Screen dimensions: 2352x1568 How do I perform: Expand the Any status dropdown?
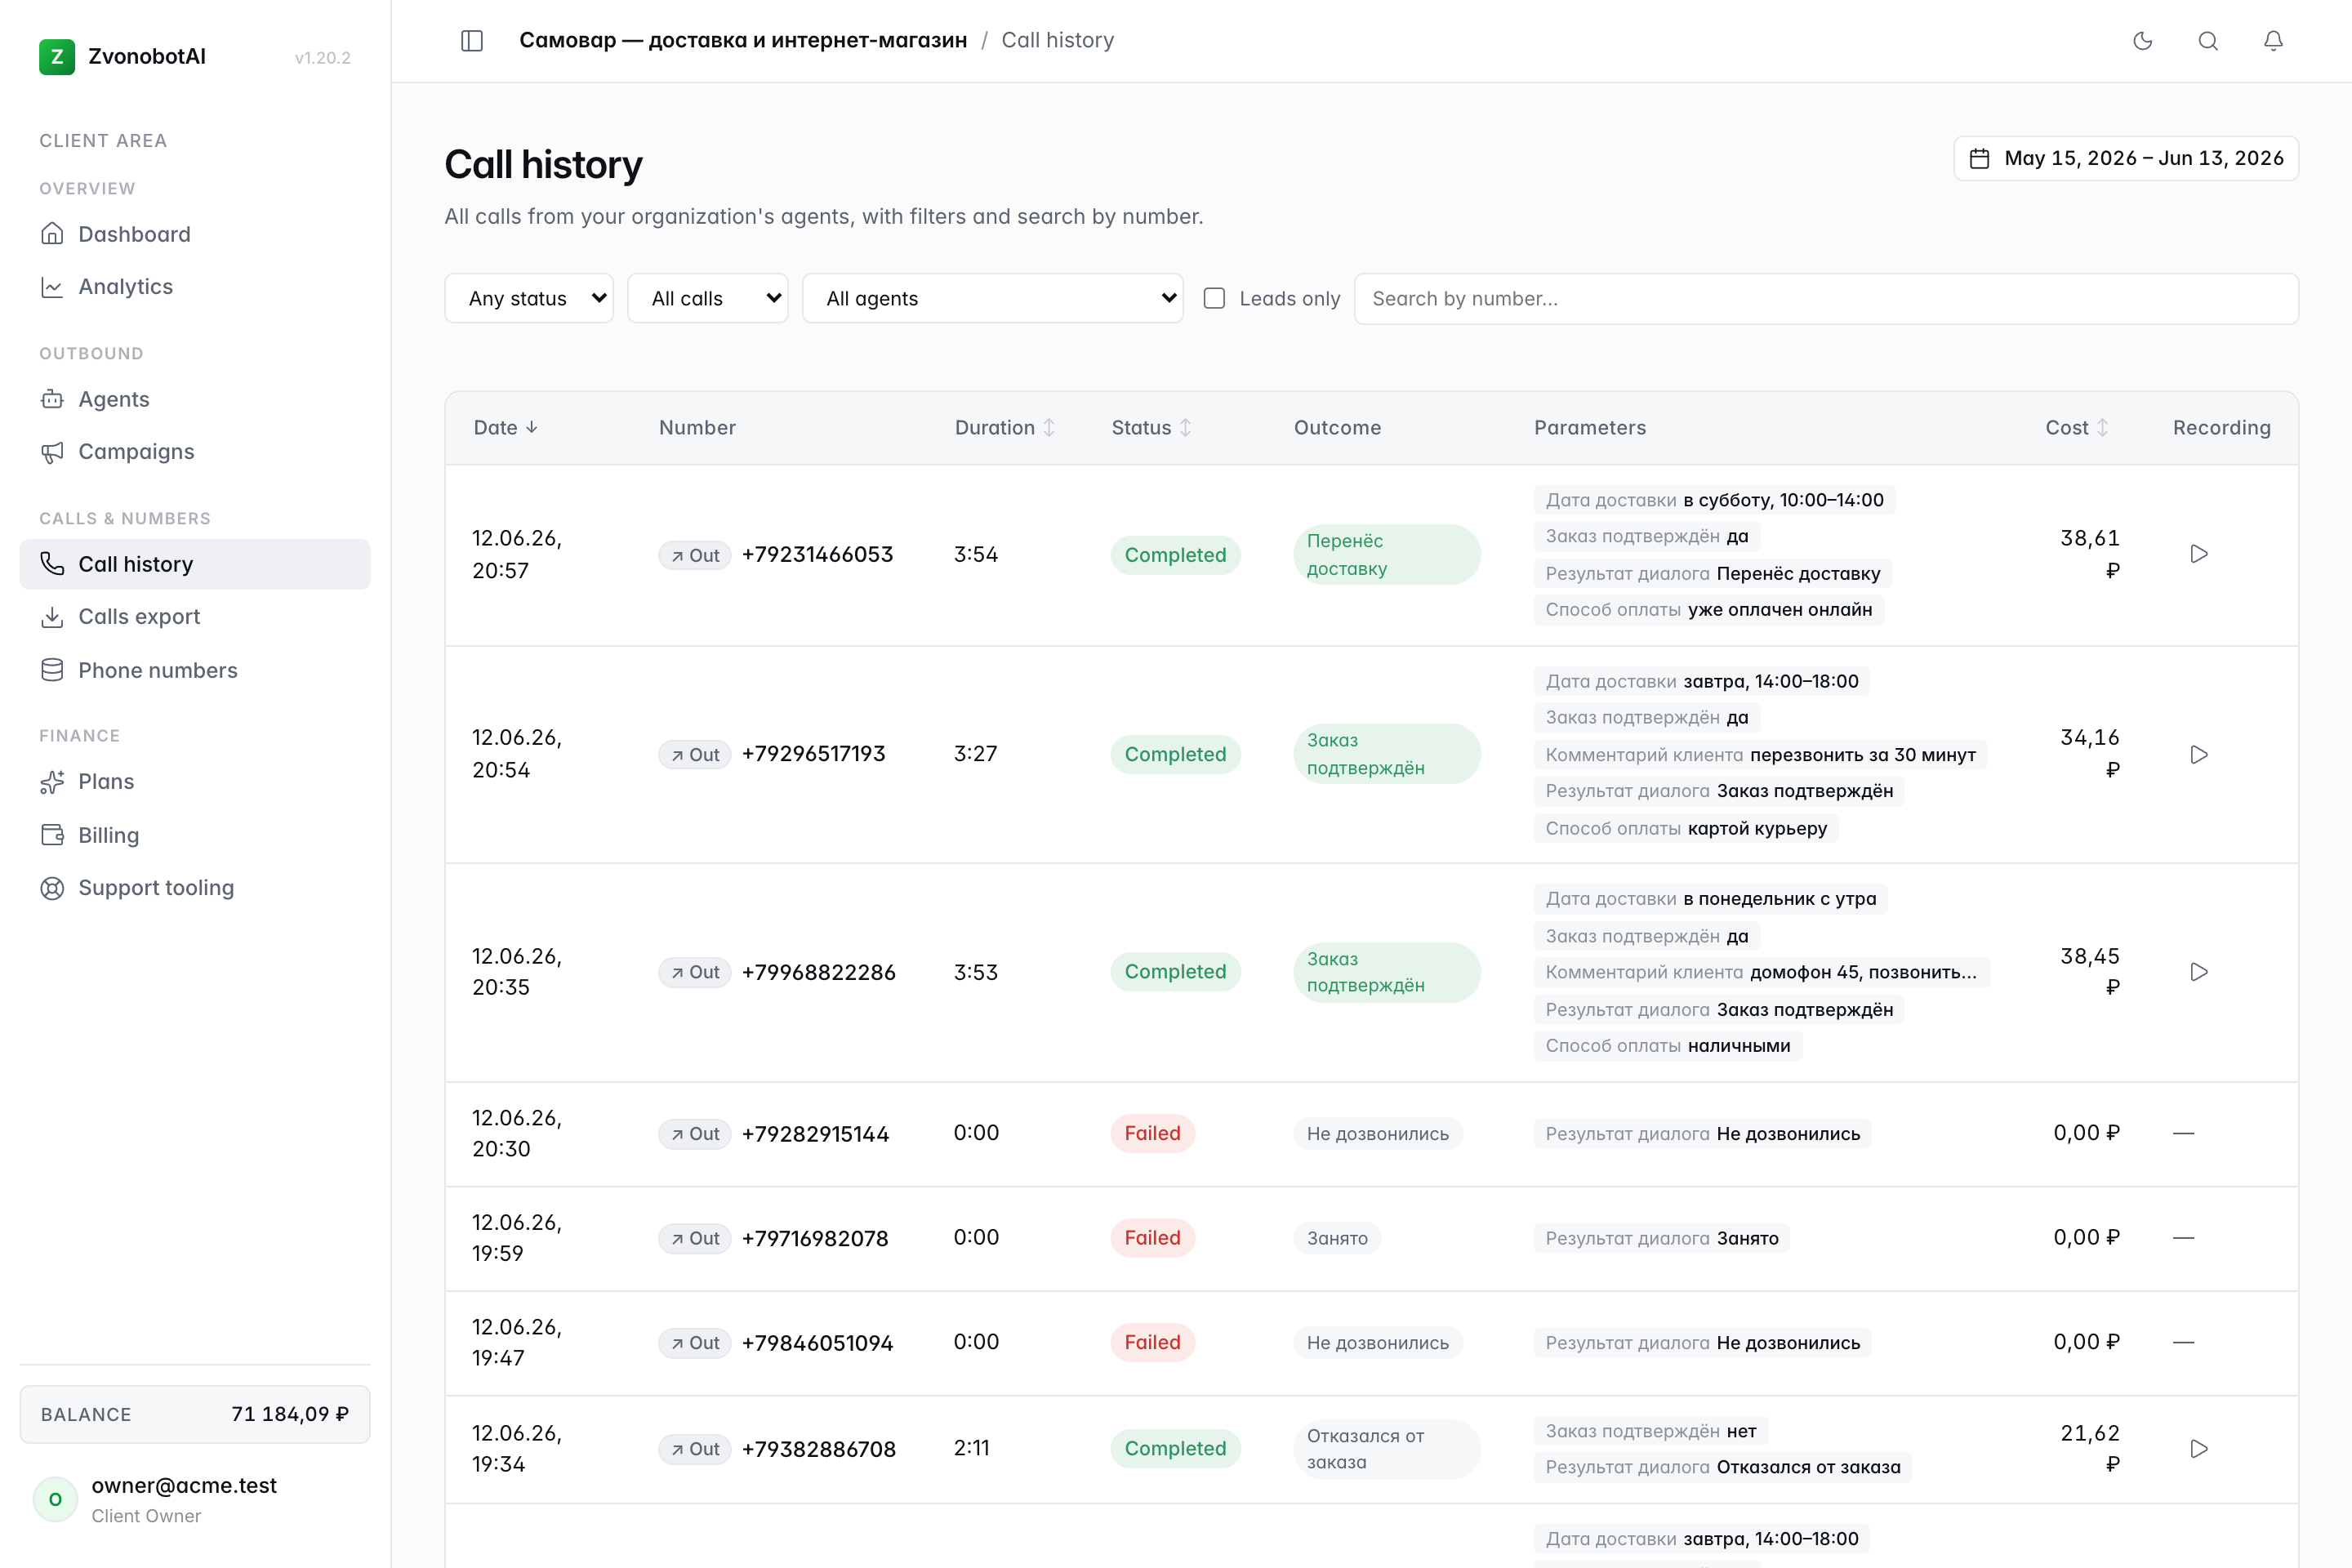529,298
